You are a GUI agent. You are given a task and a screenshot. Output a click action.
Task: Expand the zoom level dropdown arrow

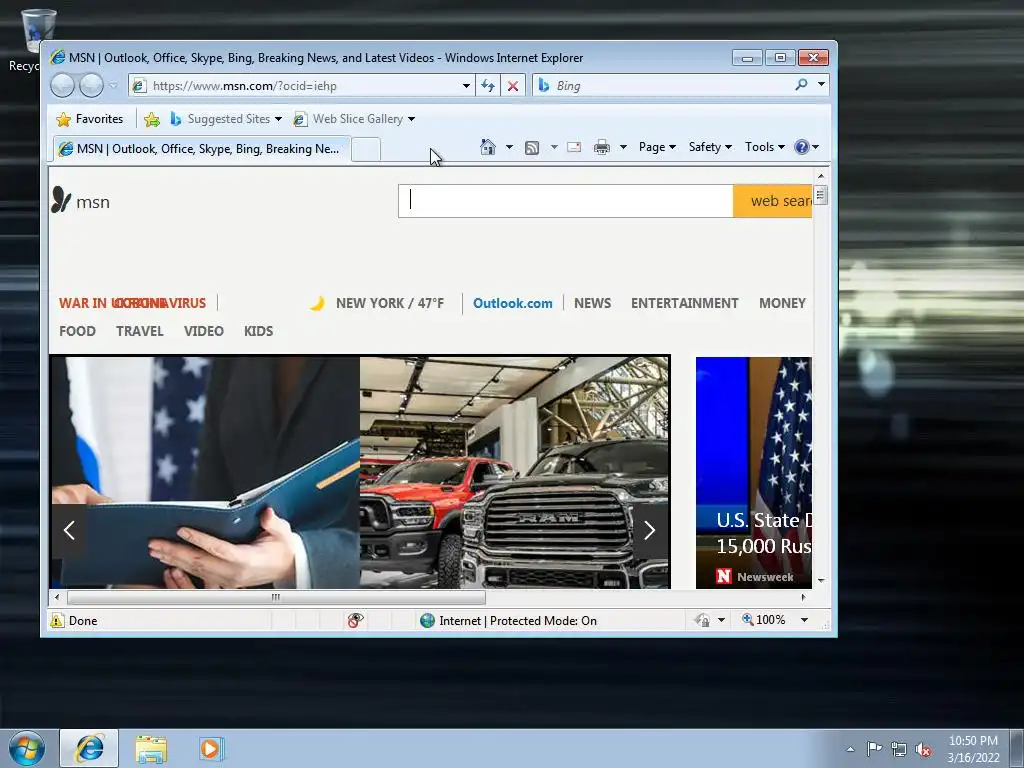[x=804, y=620]
